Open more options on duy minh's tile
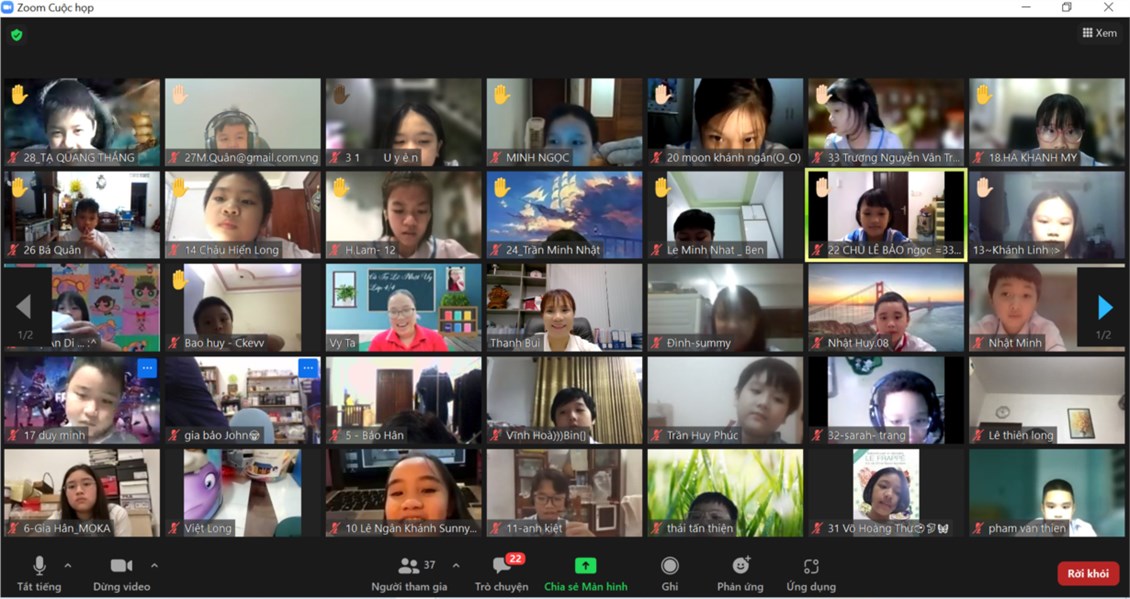This screenshot has width=1130, height=599. click(147, 368)
